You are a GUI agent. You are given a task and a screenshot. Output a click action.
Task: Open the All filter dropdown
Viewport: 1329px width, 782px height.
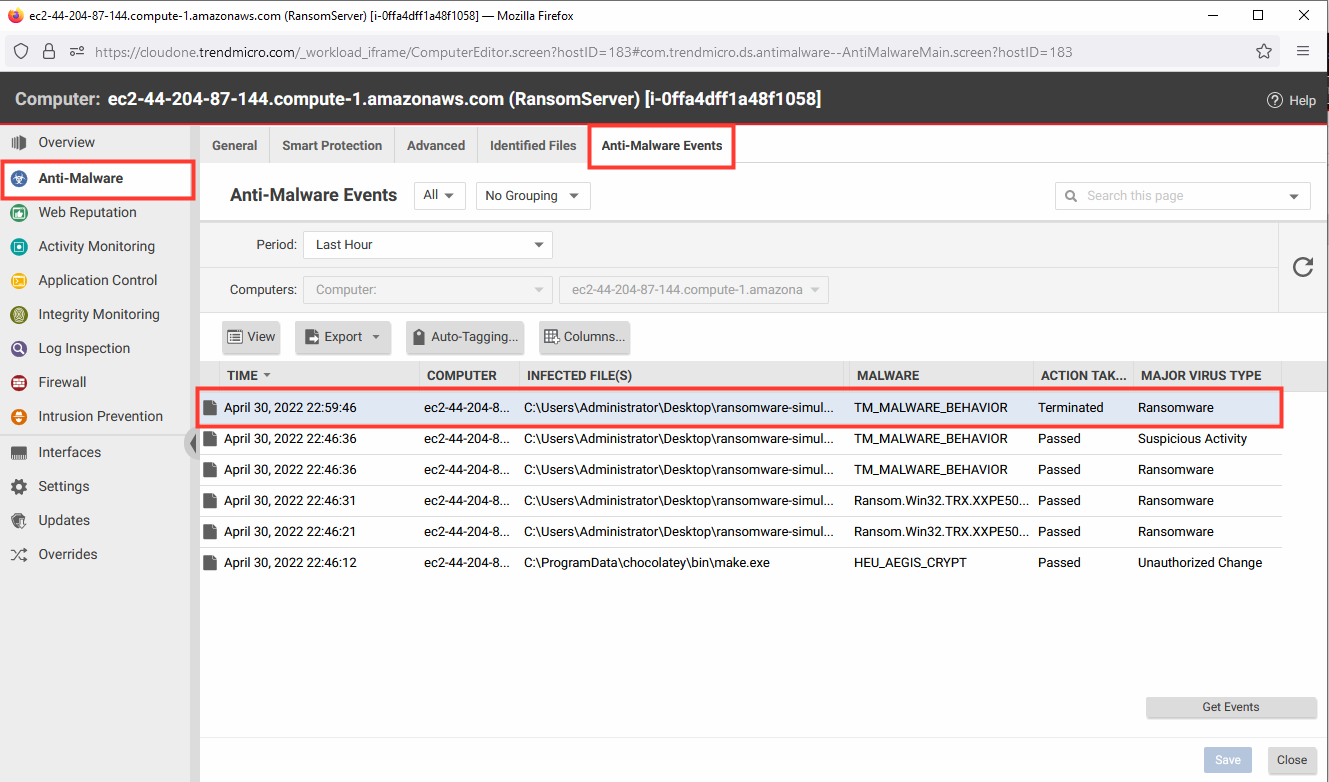pyautogui.click(x=440, y=196)
